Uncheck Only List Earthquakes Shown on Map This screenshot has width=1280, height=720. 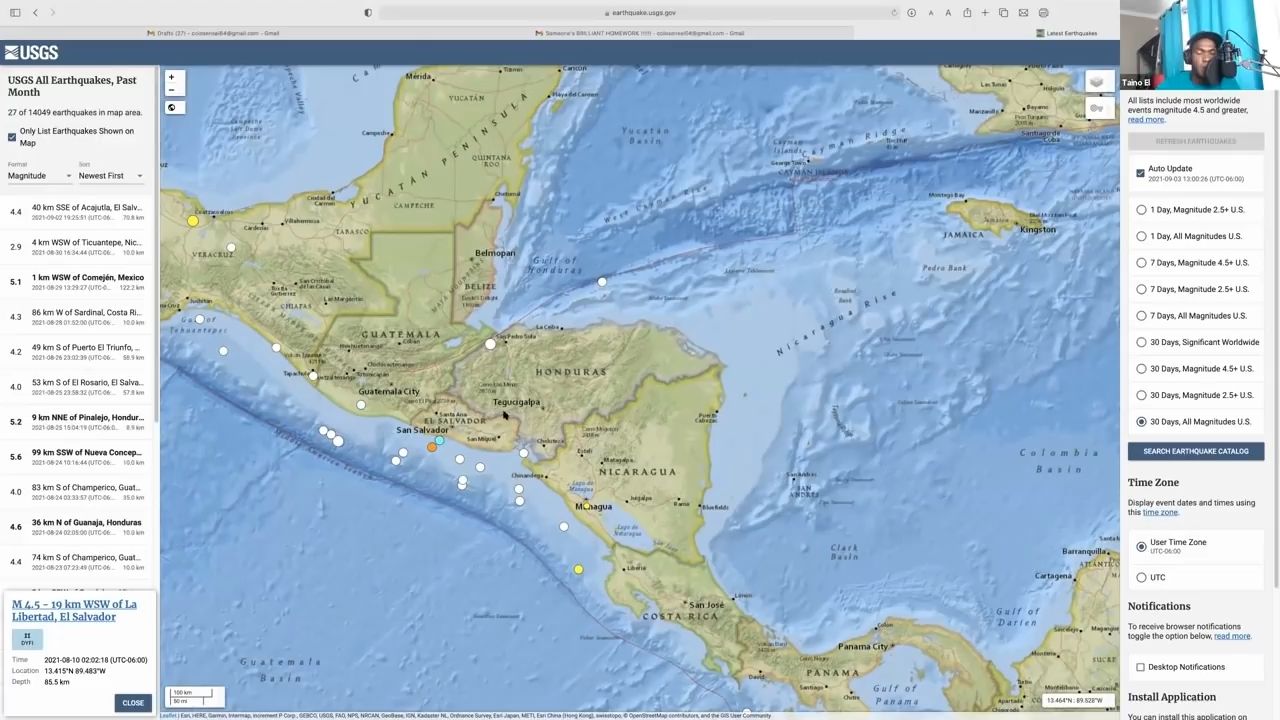(12, 137)
